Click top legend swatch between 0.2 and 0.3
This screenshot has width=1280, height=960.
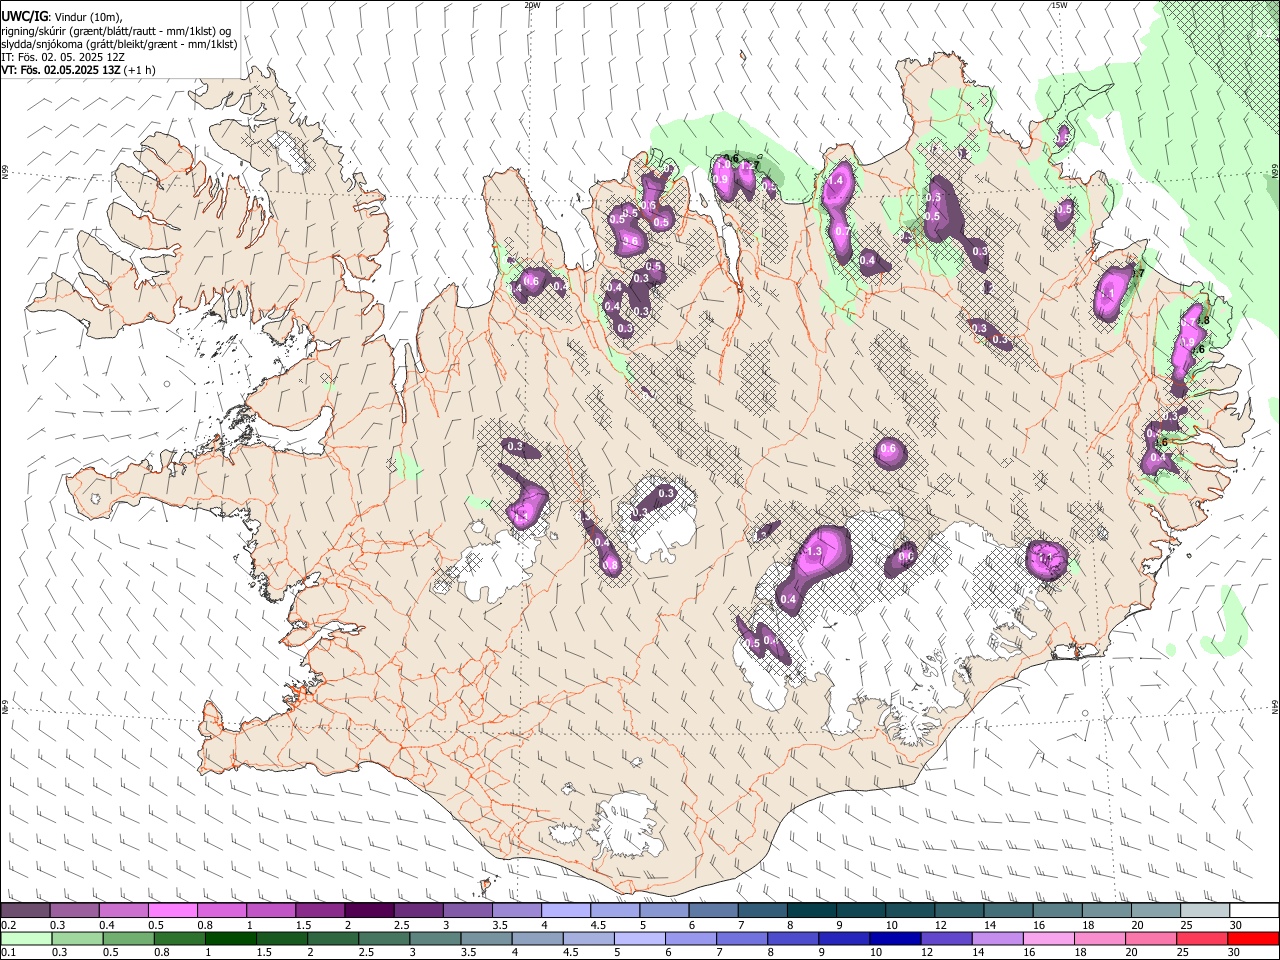tap(25, 910)
